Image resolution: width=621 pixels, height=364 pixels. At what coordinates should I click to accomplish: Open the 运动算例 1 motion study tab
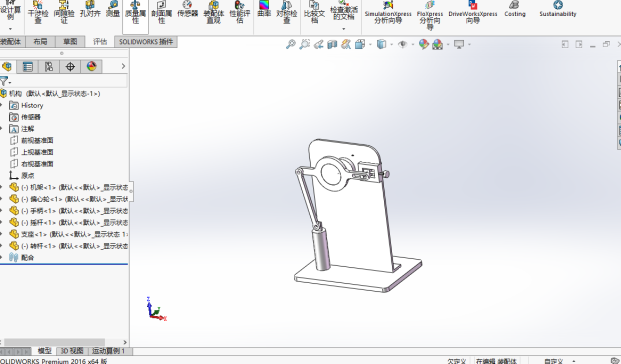click(109, 351)
